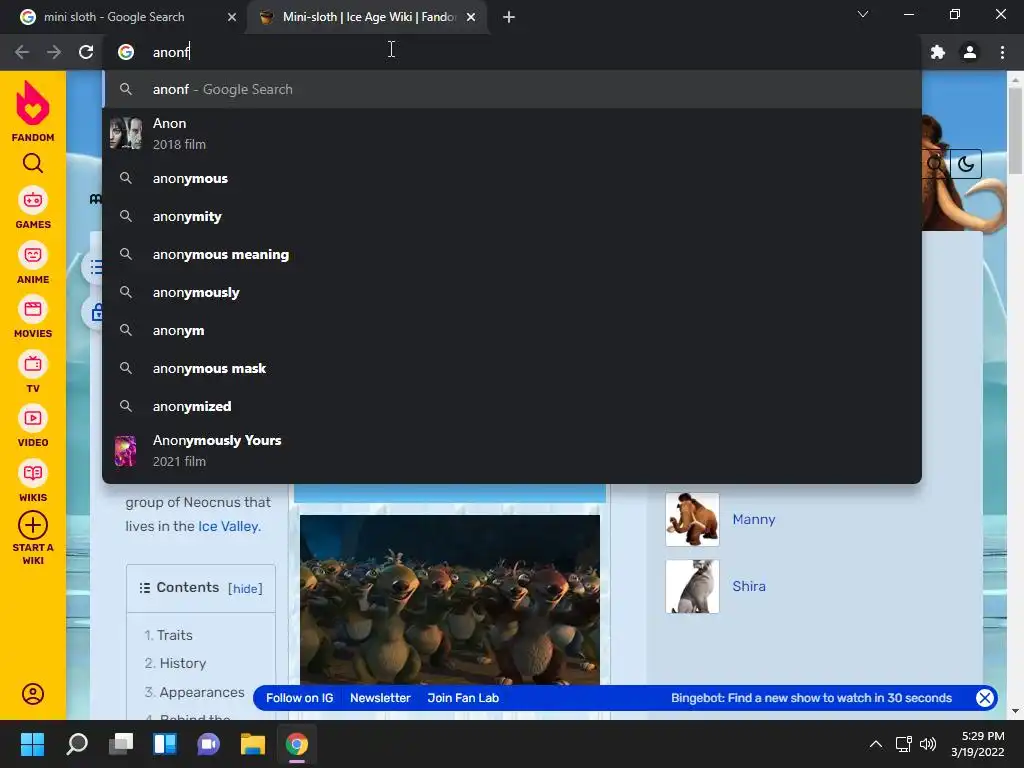Open Fandom sidebar search icon
This screenshot has width=1024, height=768.
tap(33, 163)
